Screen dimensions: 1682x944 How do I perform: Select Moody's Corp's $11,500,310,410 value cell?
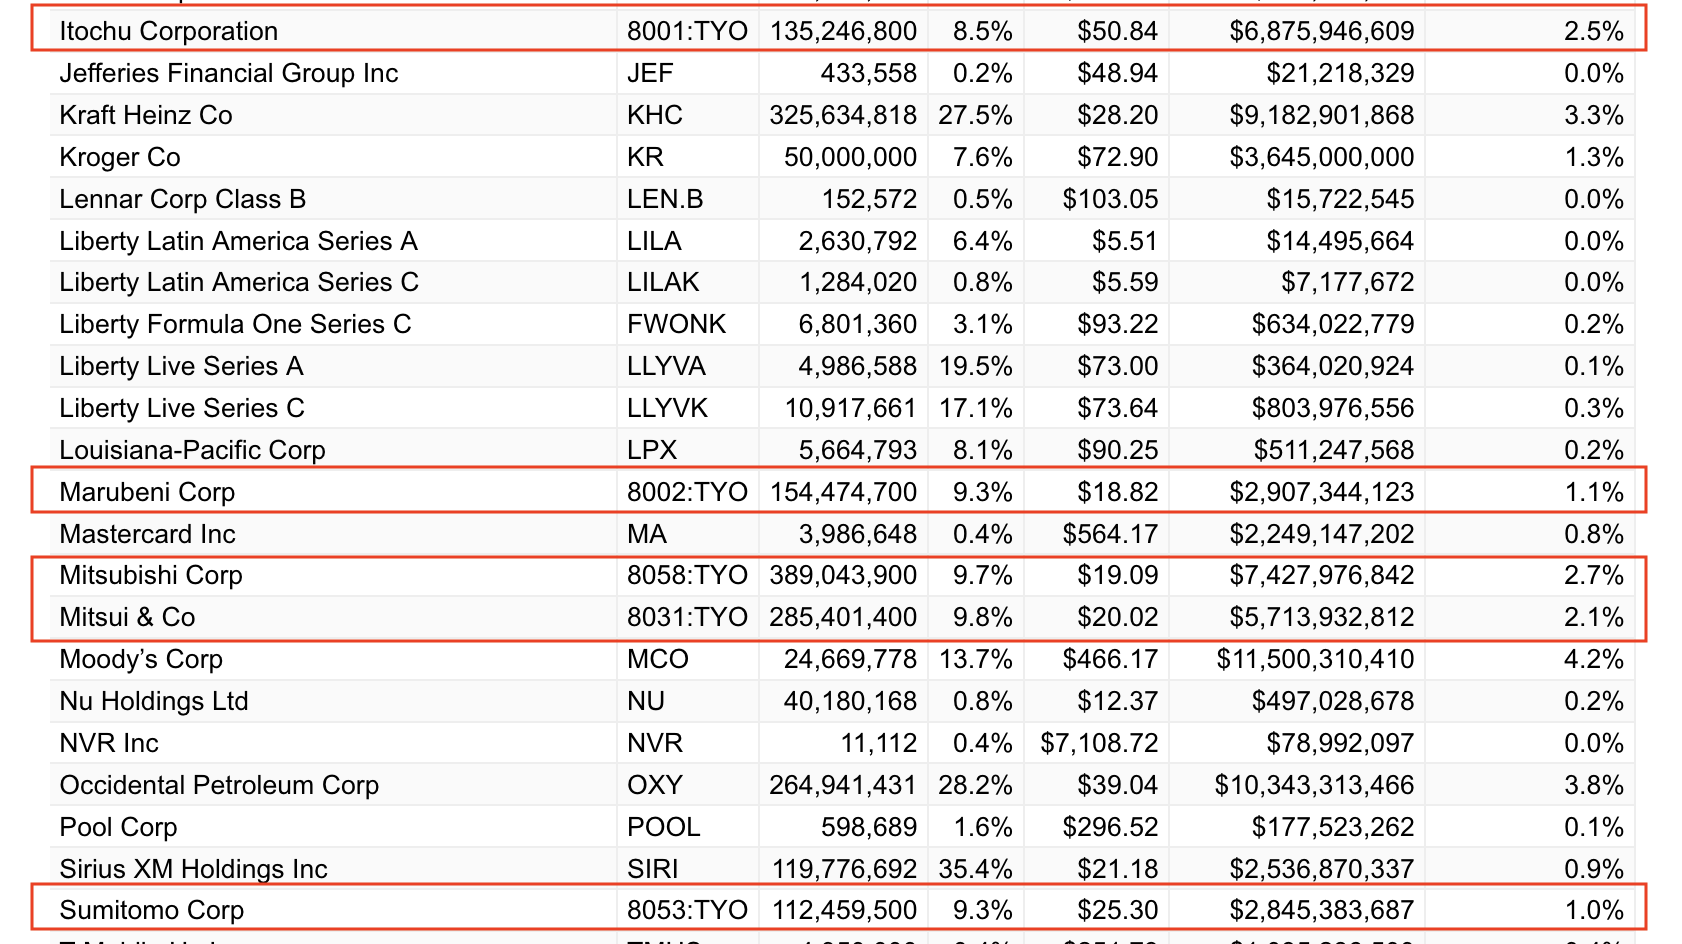tap(1315, 659)
